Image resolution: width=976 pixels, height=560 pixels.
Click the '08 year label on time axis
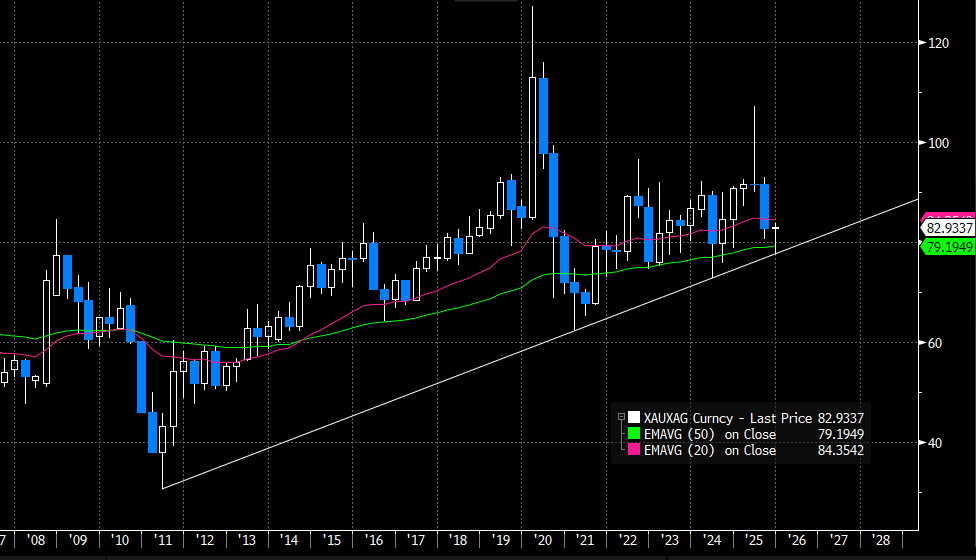[x=36, y=540]
